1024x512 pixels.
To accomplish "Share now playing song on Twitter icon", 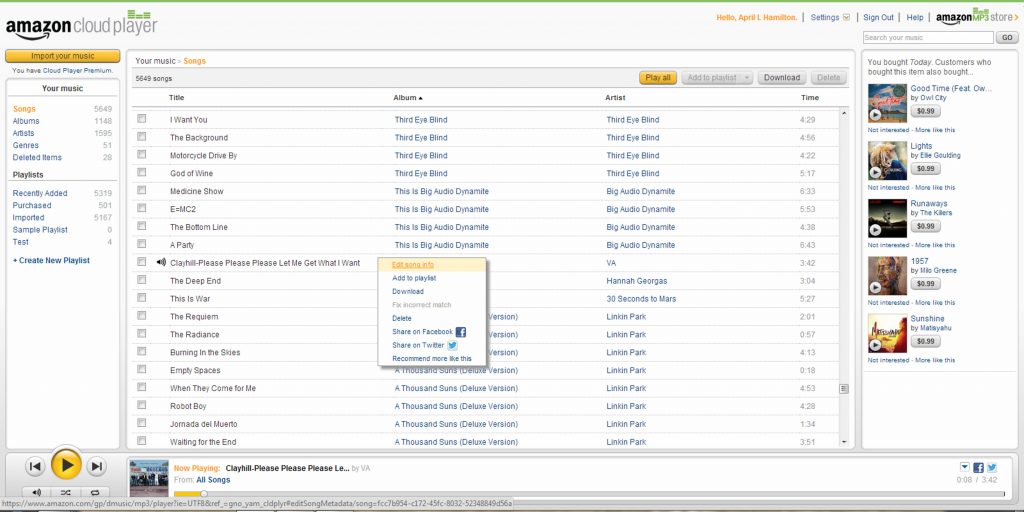I will [x=992, y=468].
